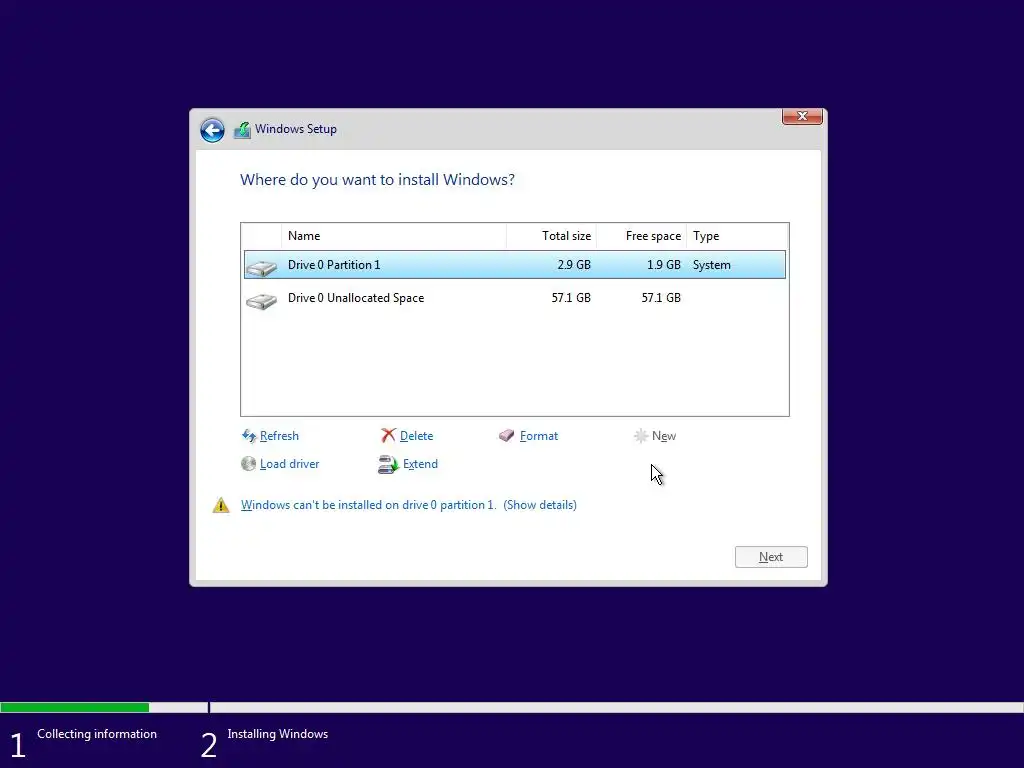This screenshot has width=1024, height=768.
Task: Click the 57.1 GB free space cell
Action: (661, 298)
